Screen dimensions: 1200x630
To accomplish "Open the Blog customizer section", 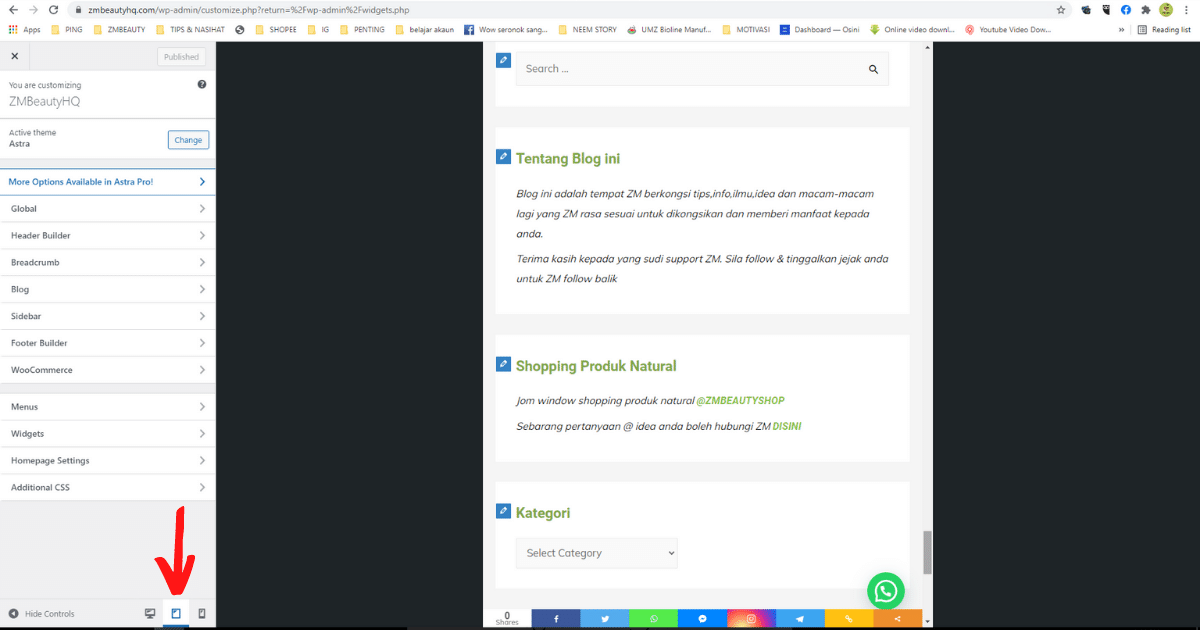I will tap(108, 290).
